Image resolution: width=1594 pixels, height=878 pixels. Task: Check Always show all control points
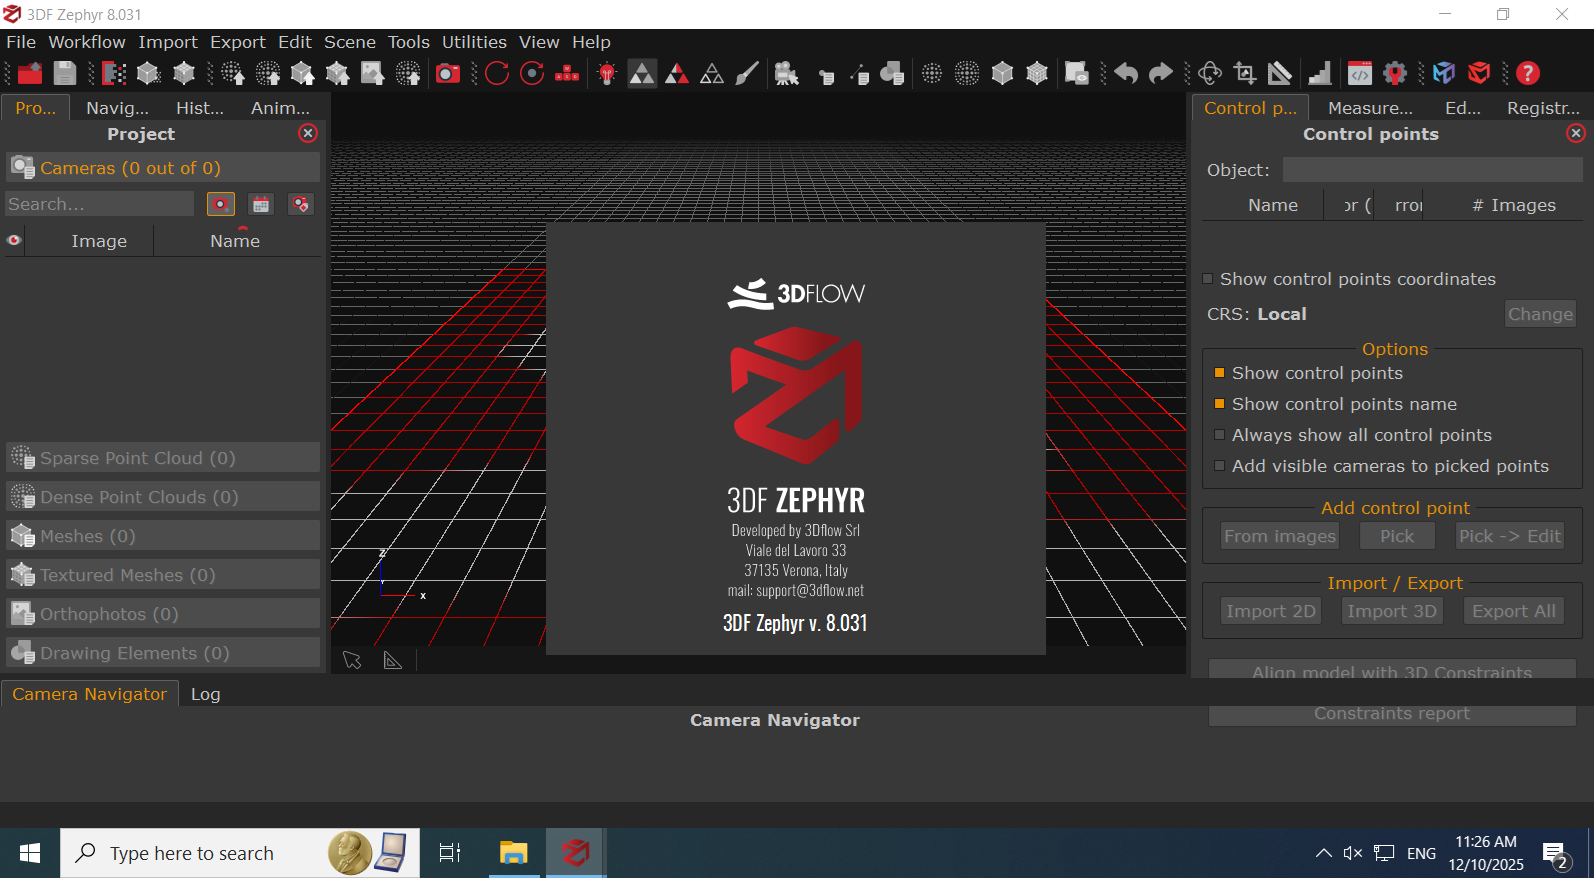point(1219,435)
